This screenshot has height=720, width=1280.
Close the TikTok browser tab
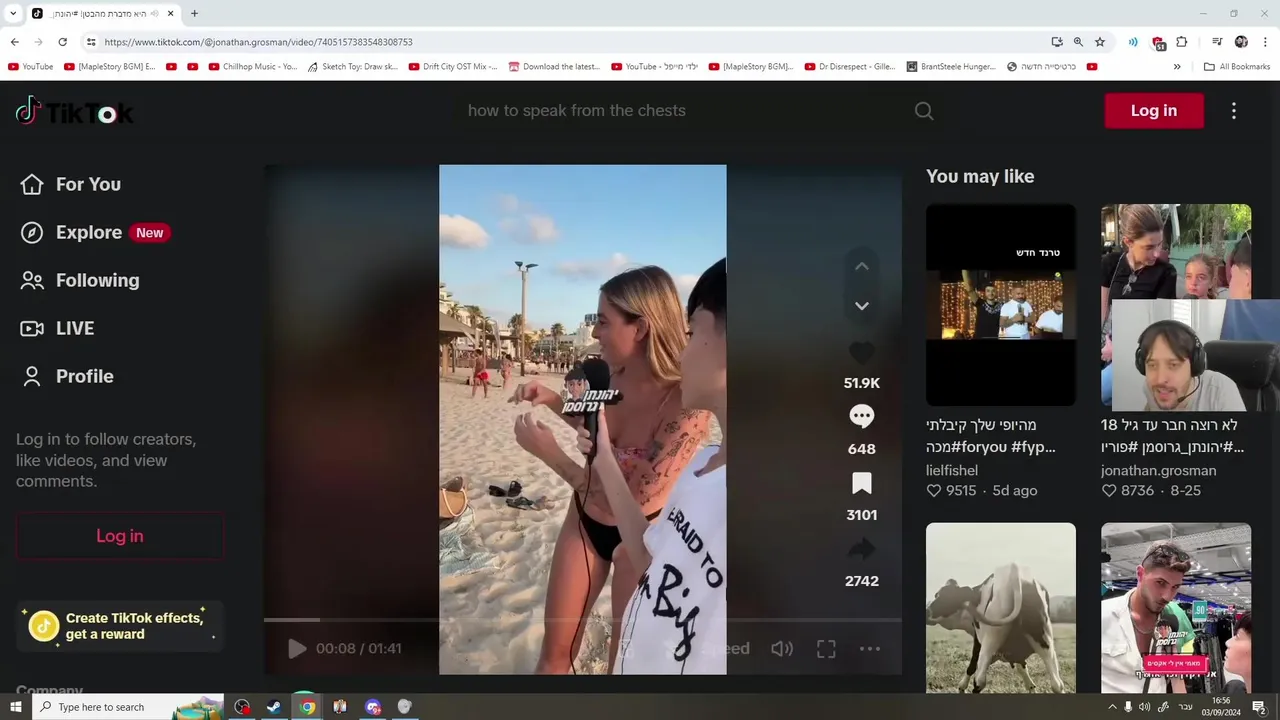pos(170,14)
